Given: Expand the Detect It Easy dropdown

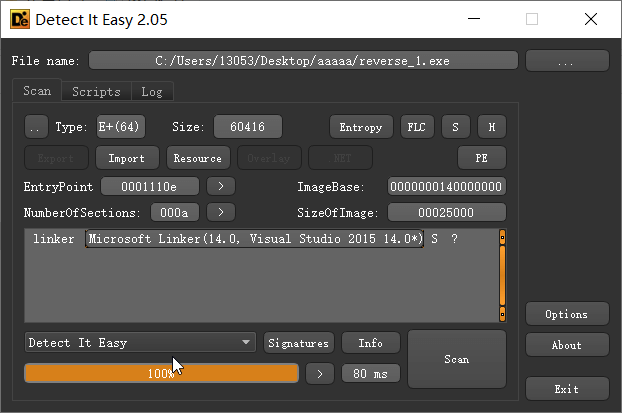Looking at the screenshot, I should pos(140,342).
